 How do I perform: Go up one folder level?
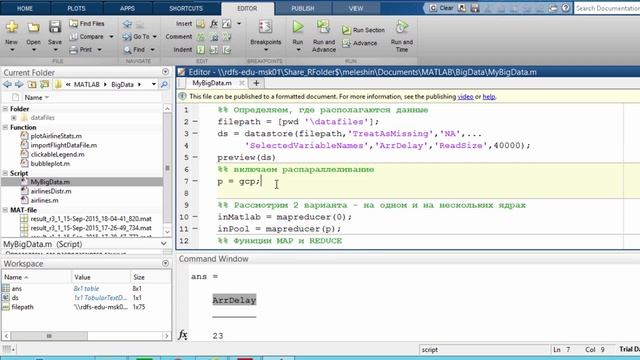tap(32, 84)
